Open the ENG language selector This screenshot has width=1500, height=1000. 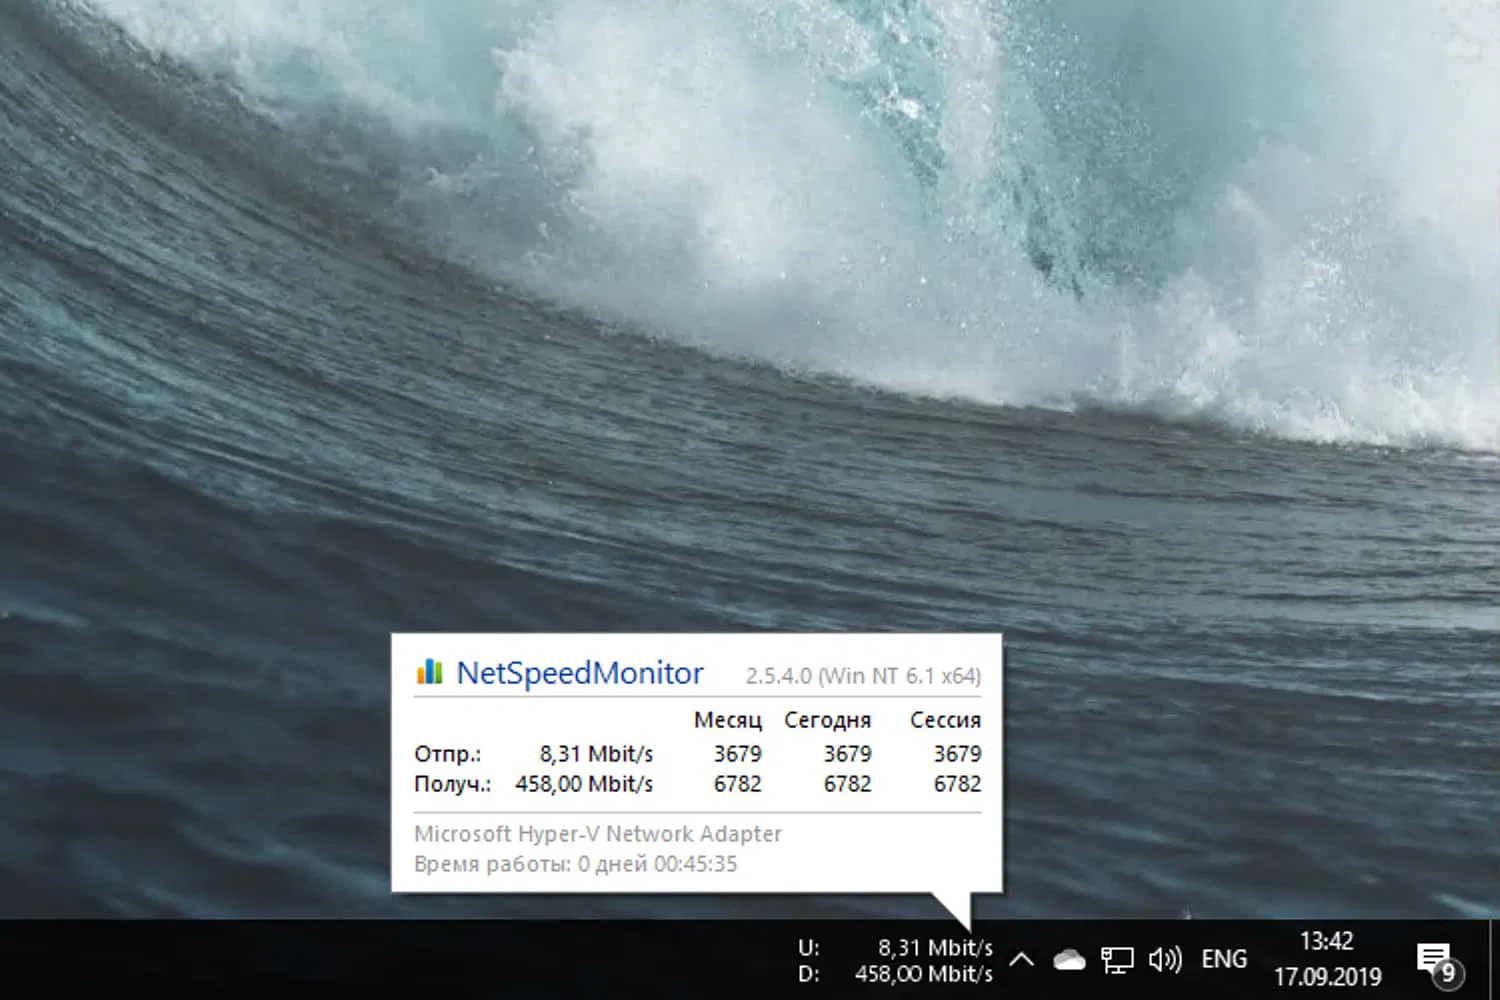(1224, 958)
